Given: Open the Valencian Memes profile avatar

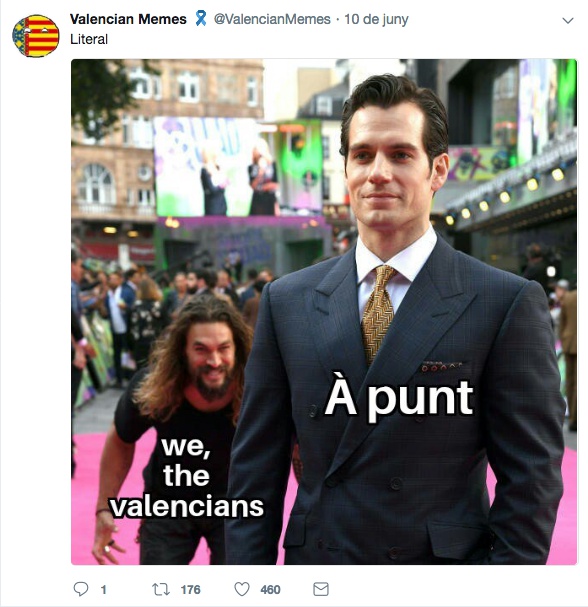Looking at the screenshot, I should coord(36,36).
